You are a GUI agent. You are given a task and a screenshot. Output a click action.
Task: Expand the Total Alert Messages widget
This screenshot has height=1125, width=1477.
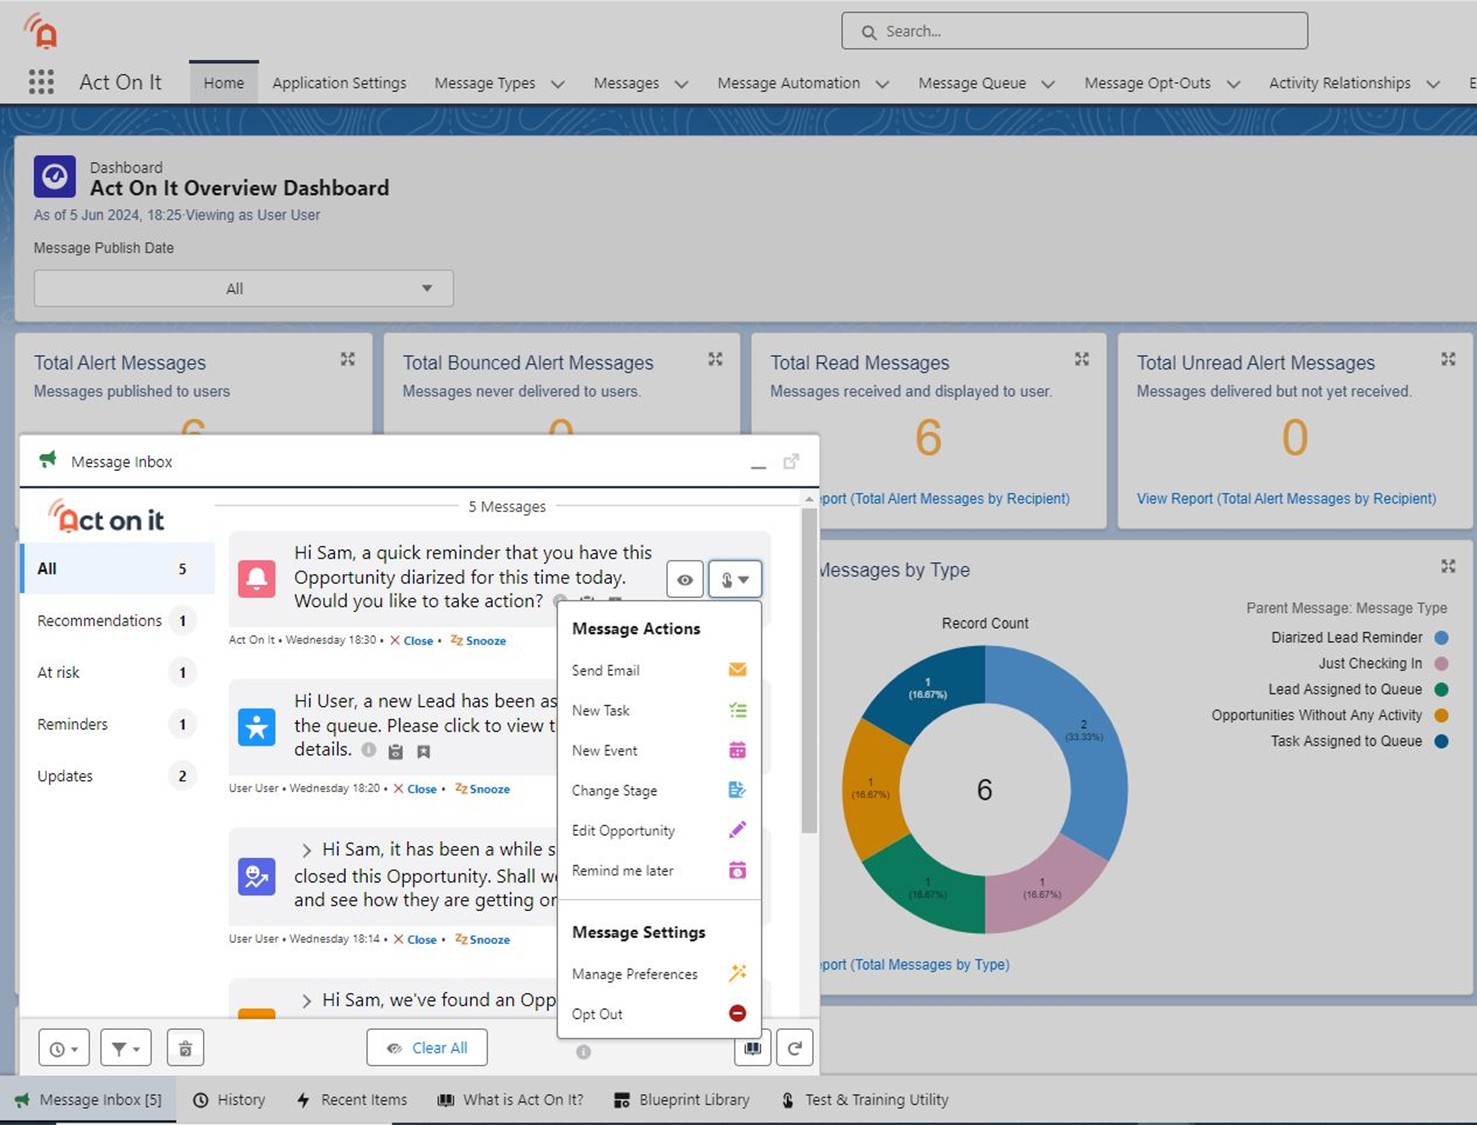click(x=347, y=359)
